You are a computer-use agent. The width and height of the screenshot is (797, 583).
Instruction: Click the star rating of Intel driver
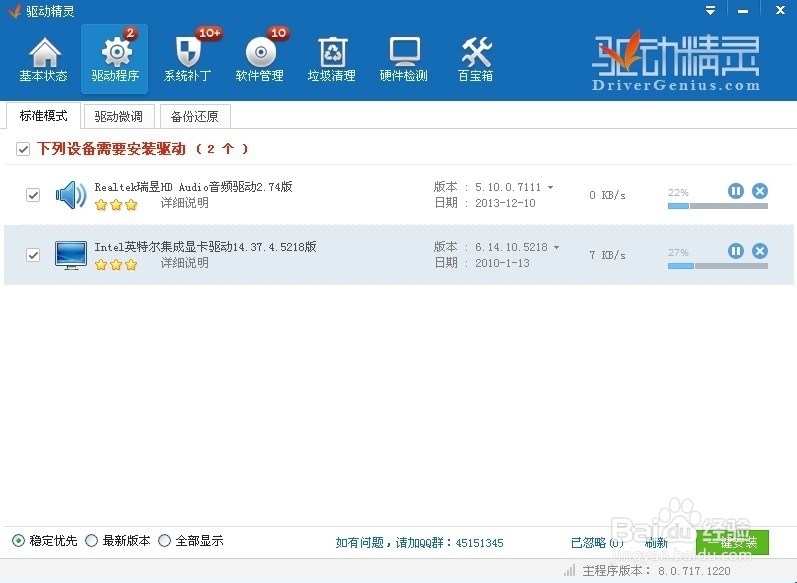coord(116,265)
